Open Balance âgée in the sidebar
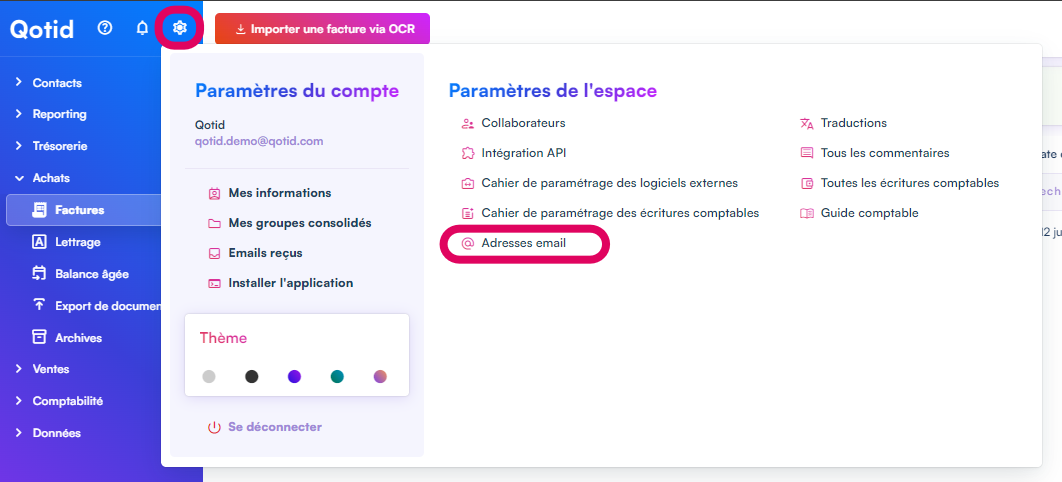The height and width of the screenshot is (482, 1062). pos(91,274)
